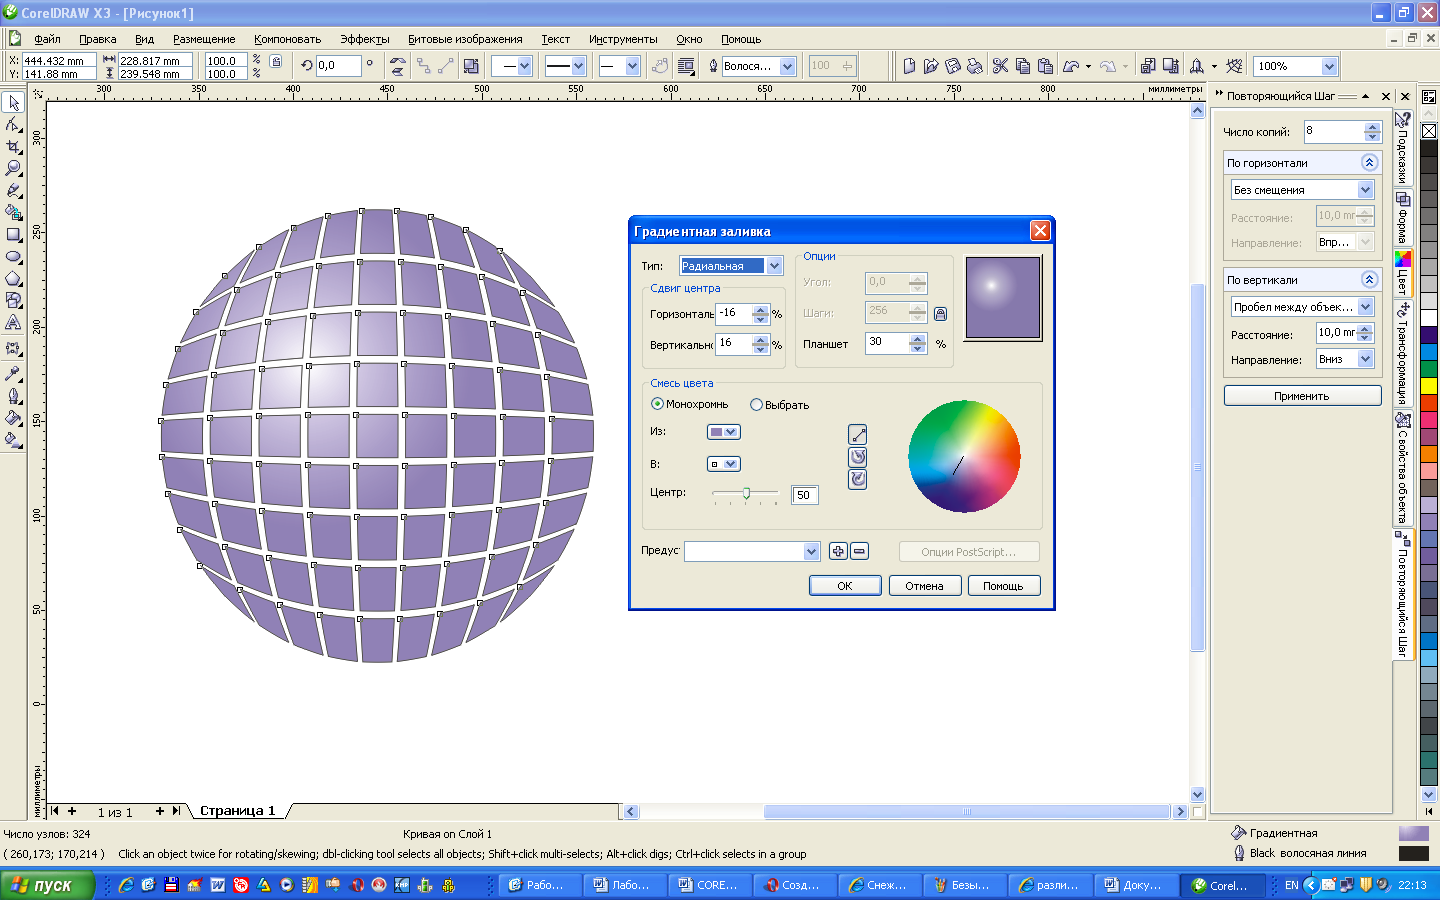Select the Interactive Blend tool

(13, 349)
